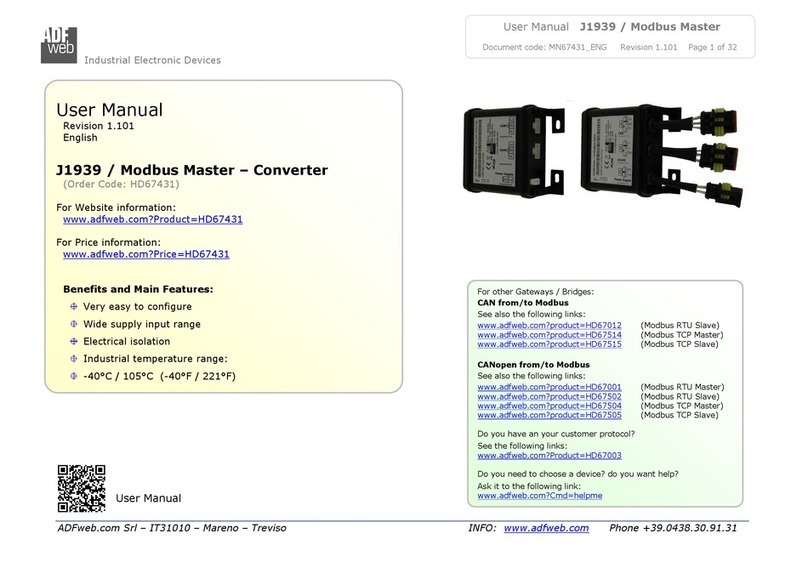Open the www.adfweb.com?Product=HD67431 website link

[x=153, y=219]
